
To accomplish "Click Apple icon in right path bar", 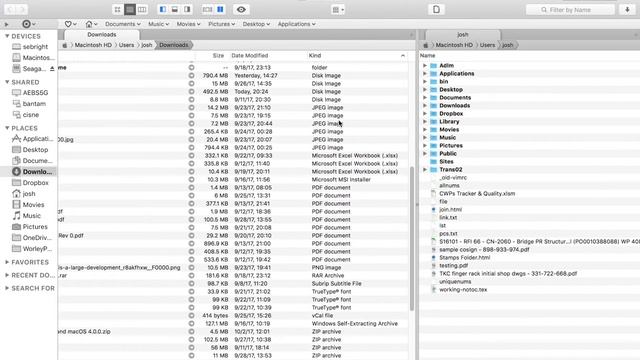I will 425,45.
